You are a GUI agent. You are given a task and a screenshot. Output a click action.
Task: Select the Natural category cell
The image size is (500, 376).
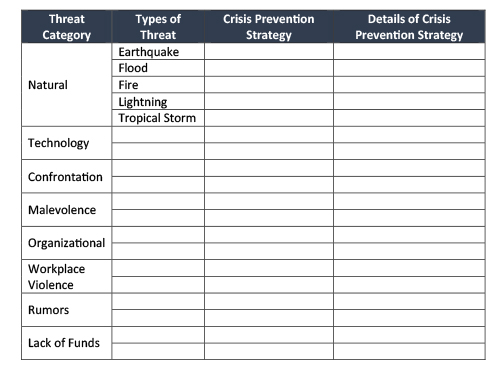(x=66, y=85)
